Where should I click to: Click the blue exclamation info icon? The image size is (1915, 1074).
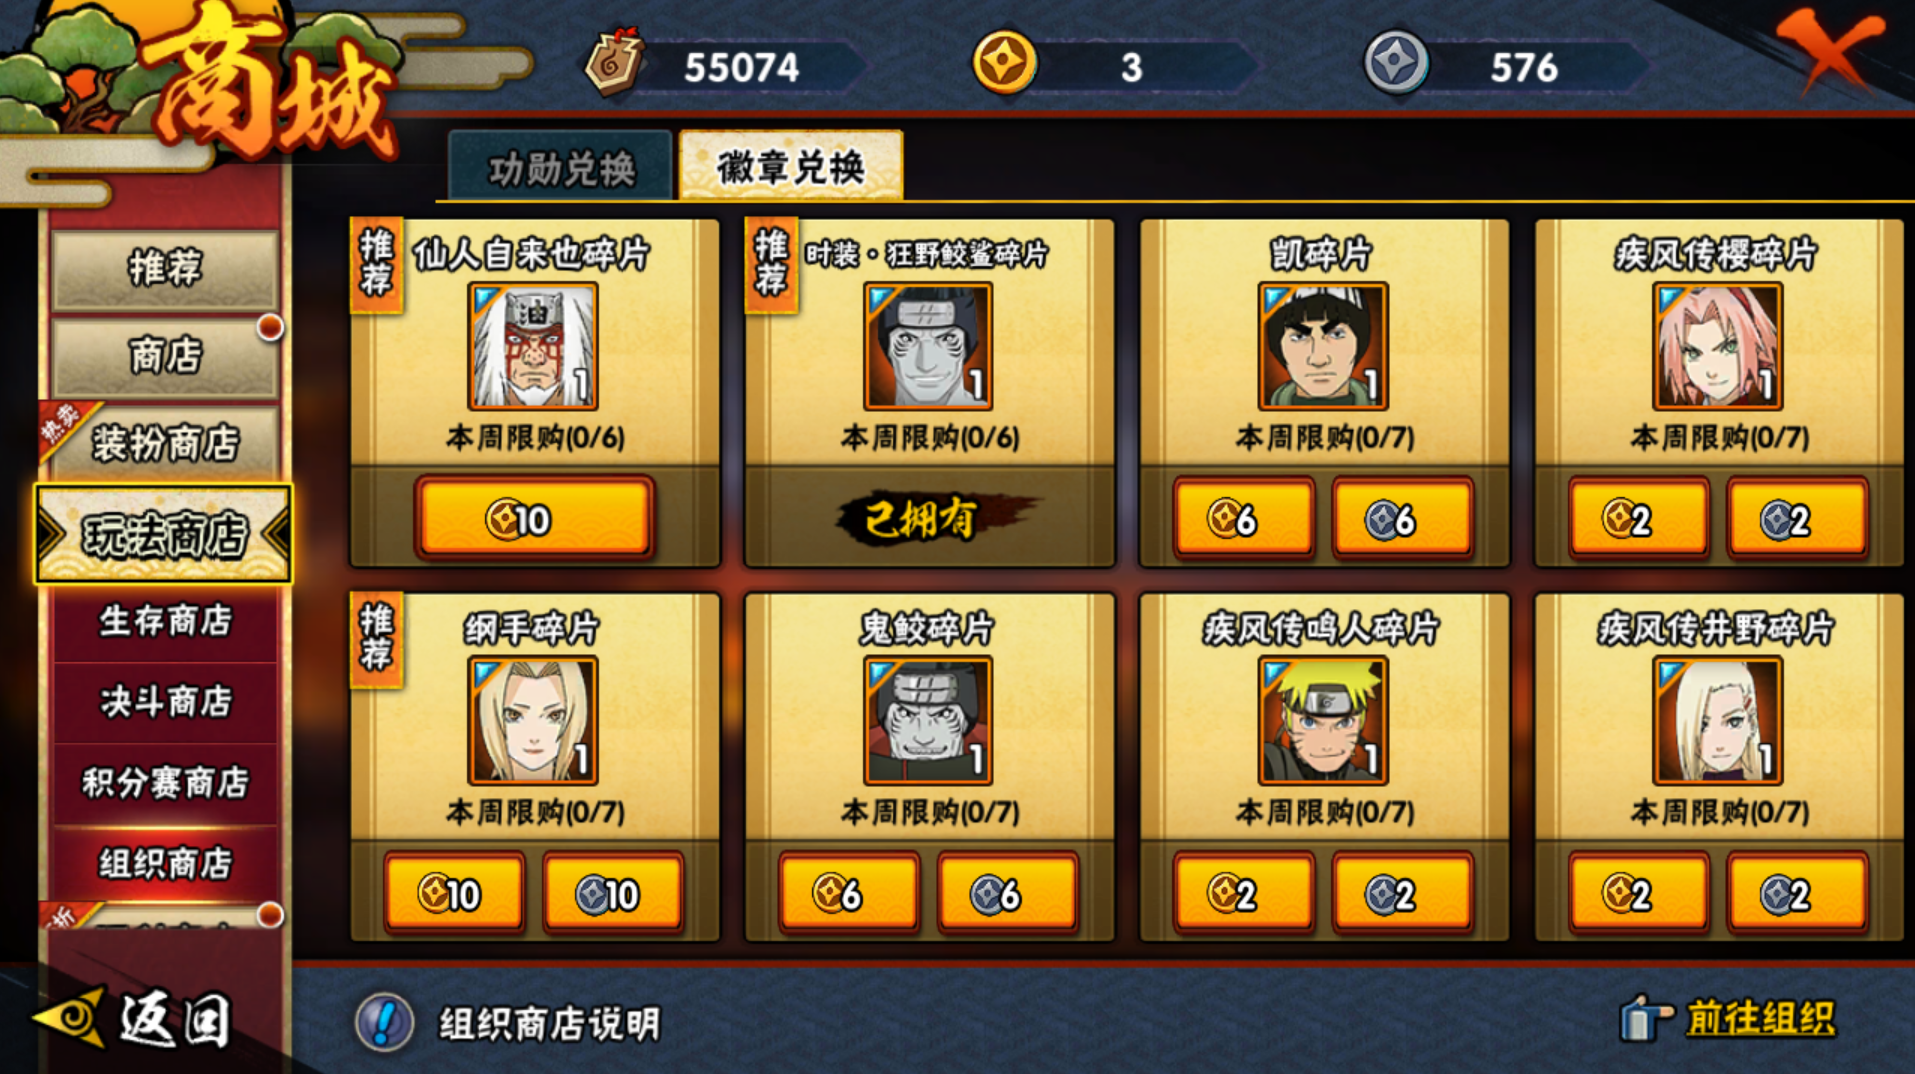[x=384, y=1022]
